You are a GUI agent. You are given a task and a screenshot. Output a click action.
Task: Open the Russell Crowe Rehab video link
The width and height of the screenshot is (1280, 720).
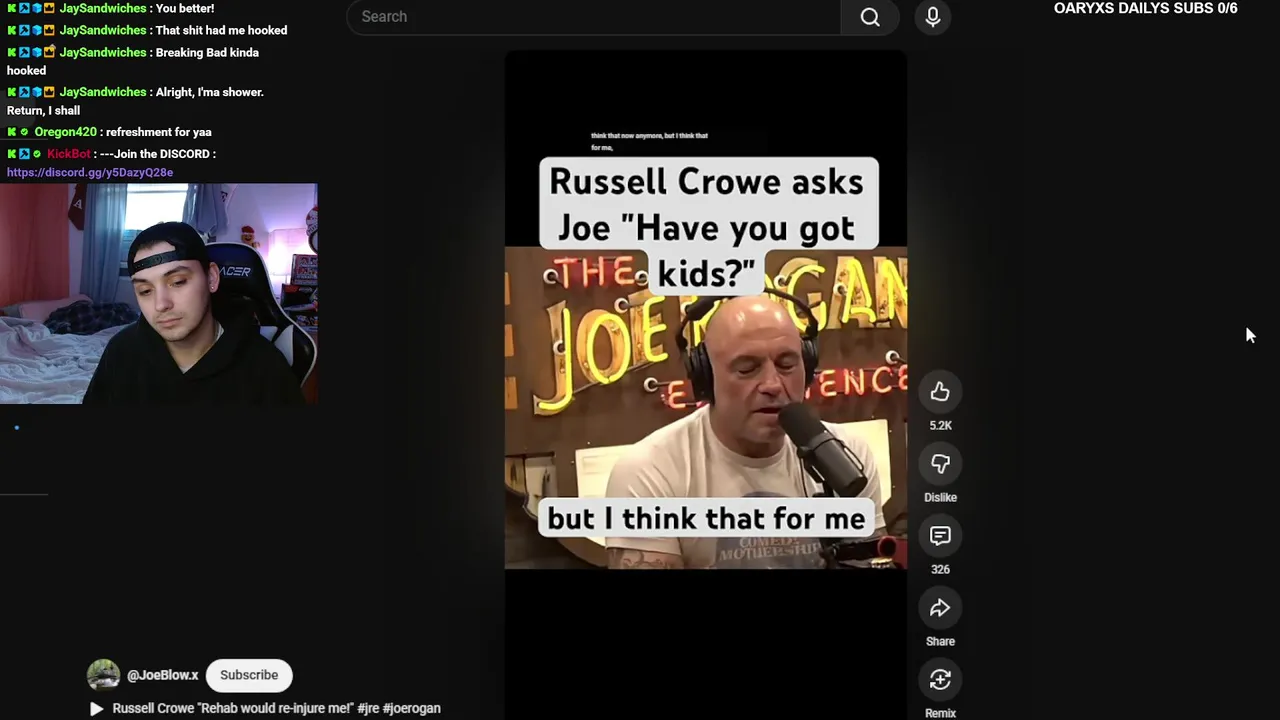[276, 708]
